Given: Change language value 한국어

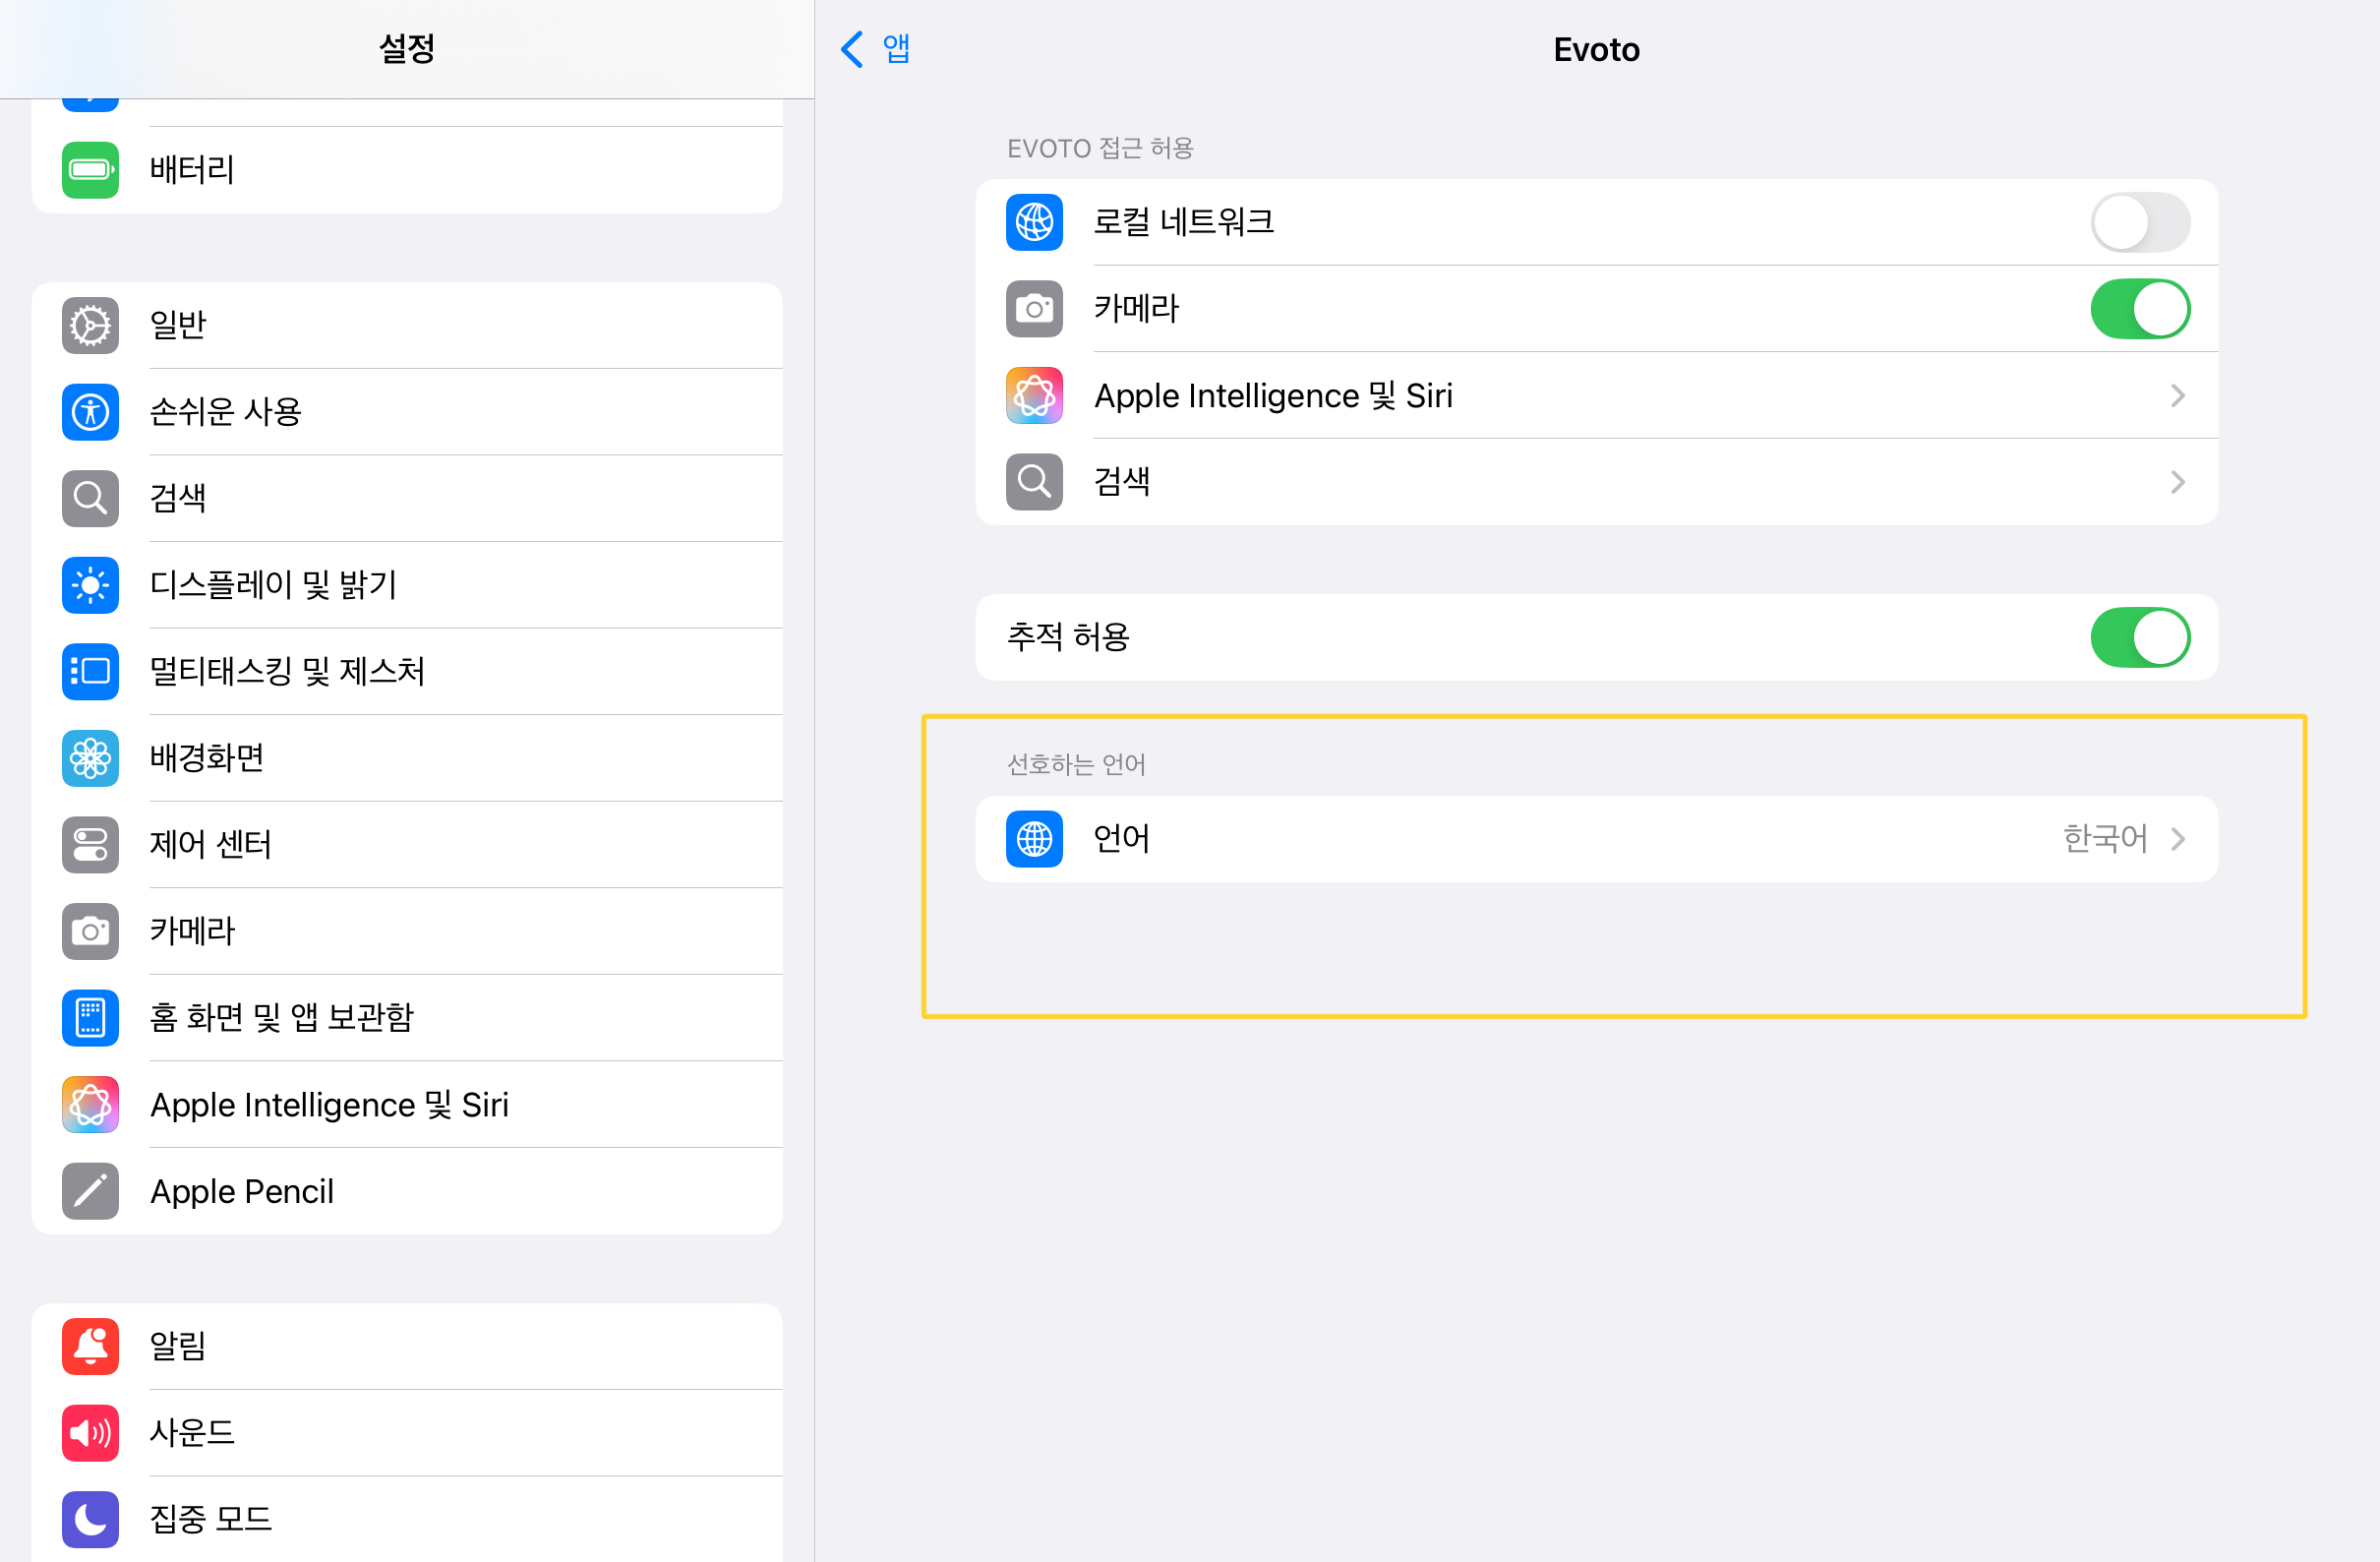Looking at the screenshot, I should (2105, 839).
